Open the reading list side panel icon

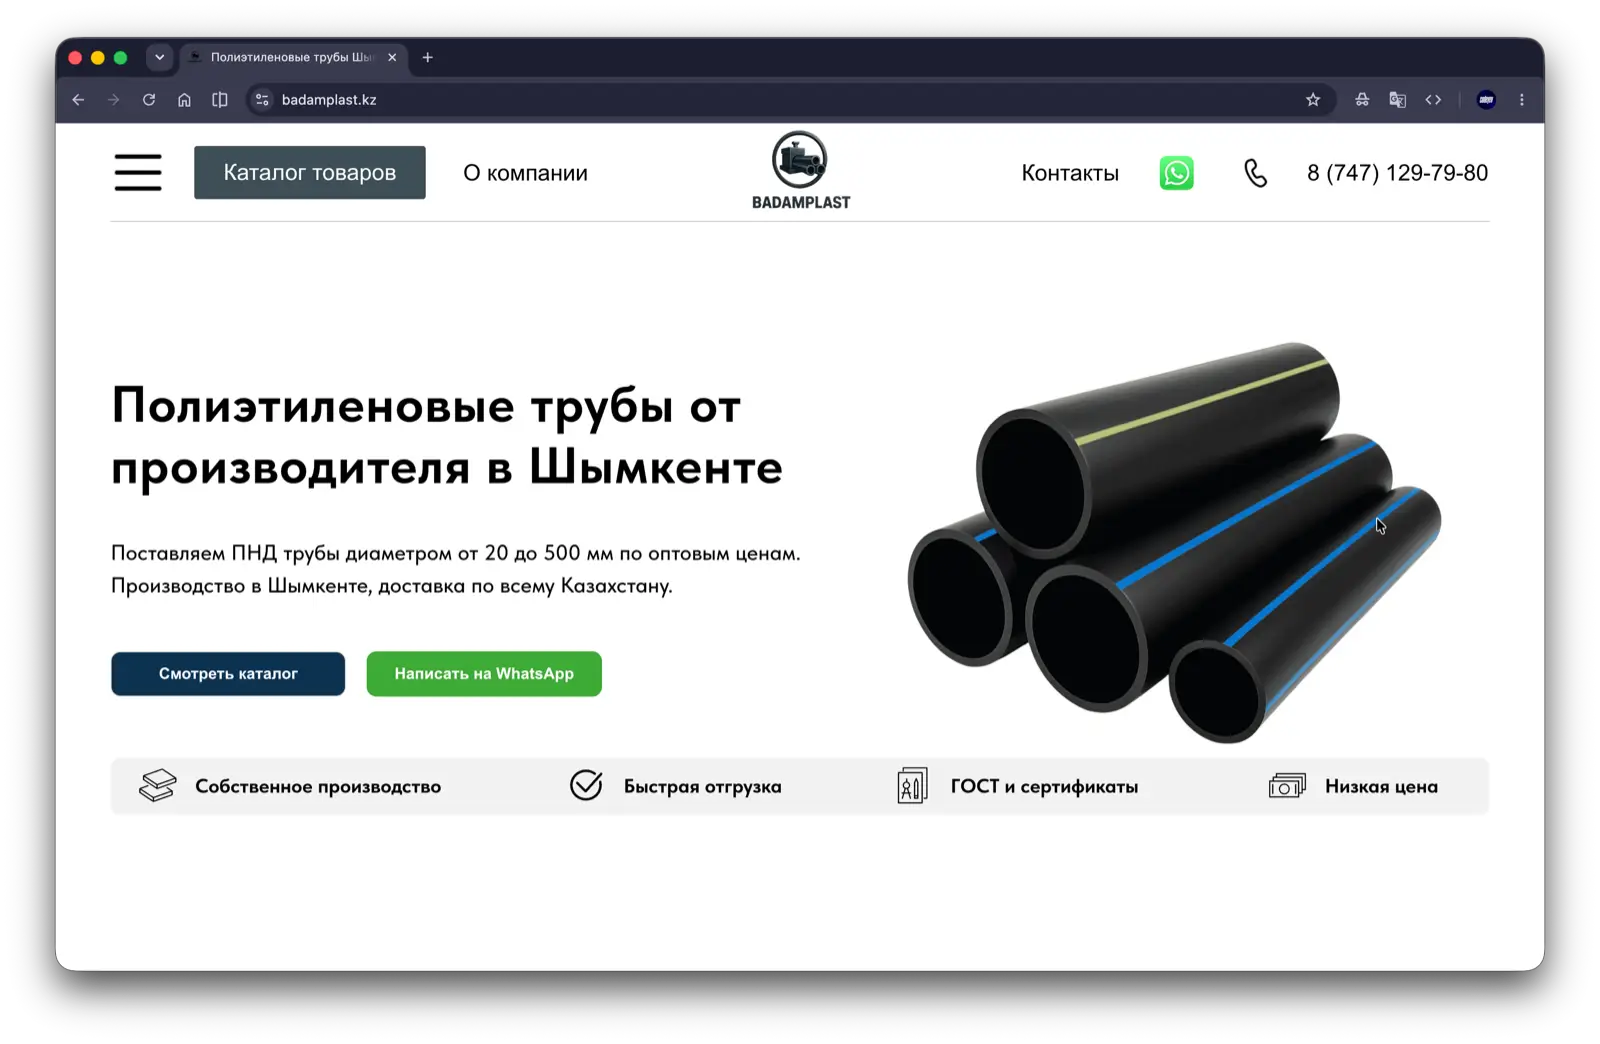[x=220, y=100]
